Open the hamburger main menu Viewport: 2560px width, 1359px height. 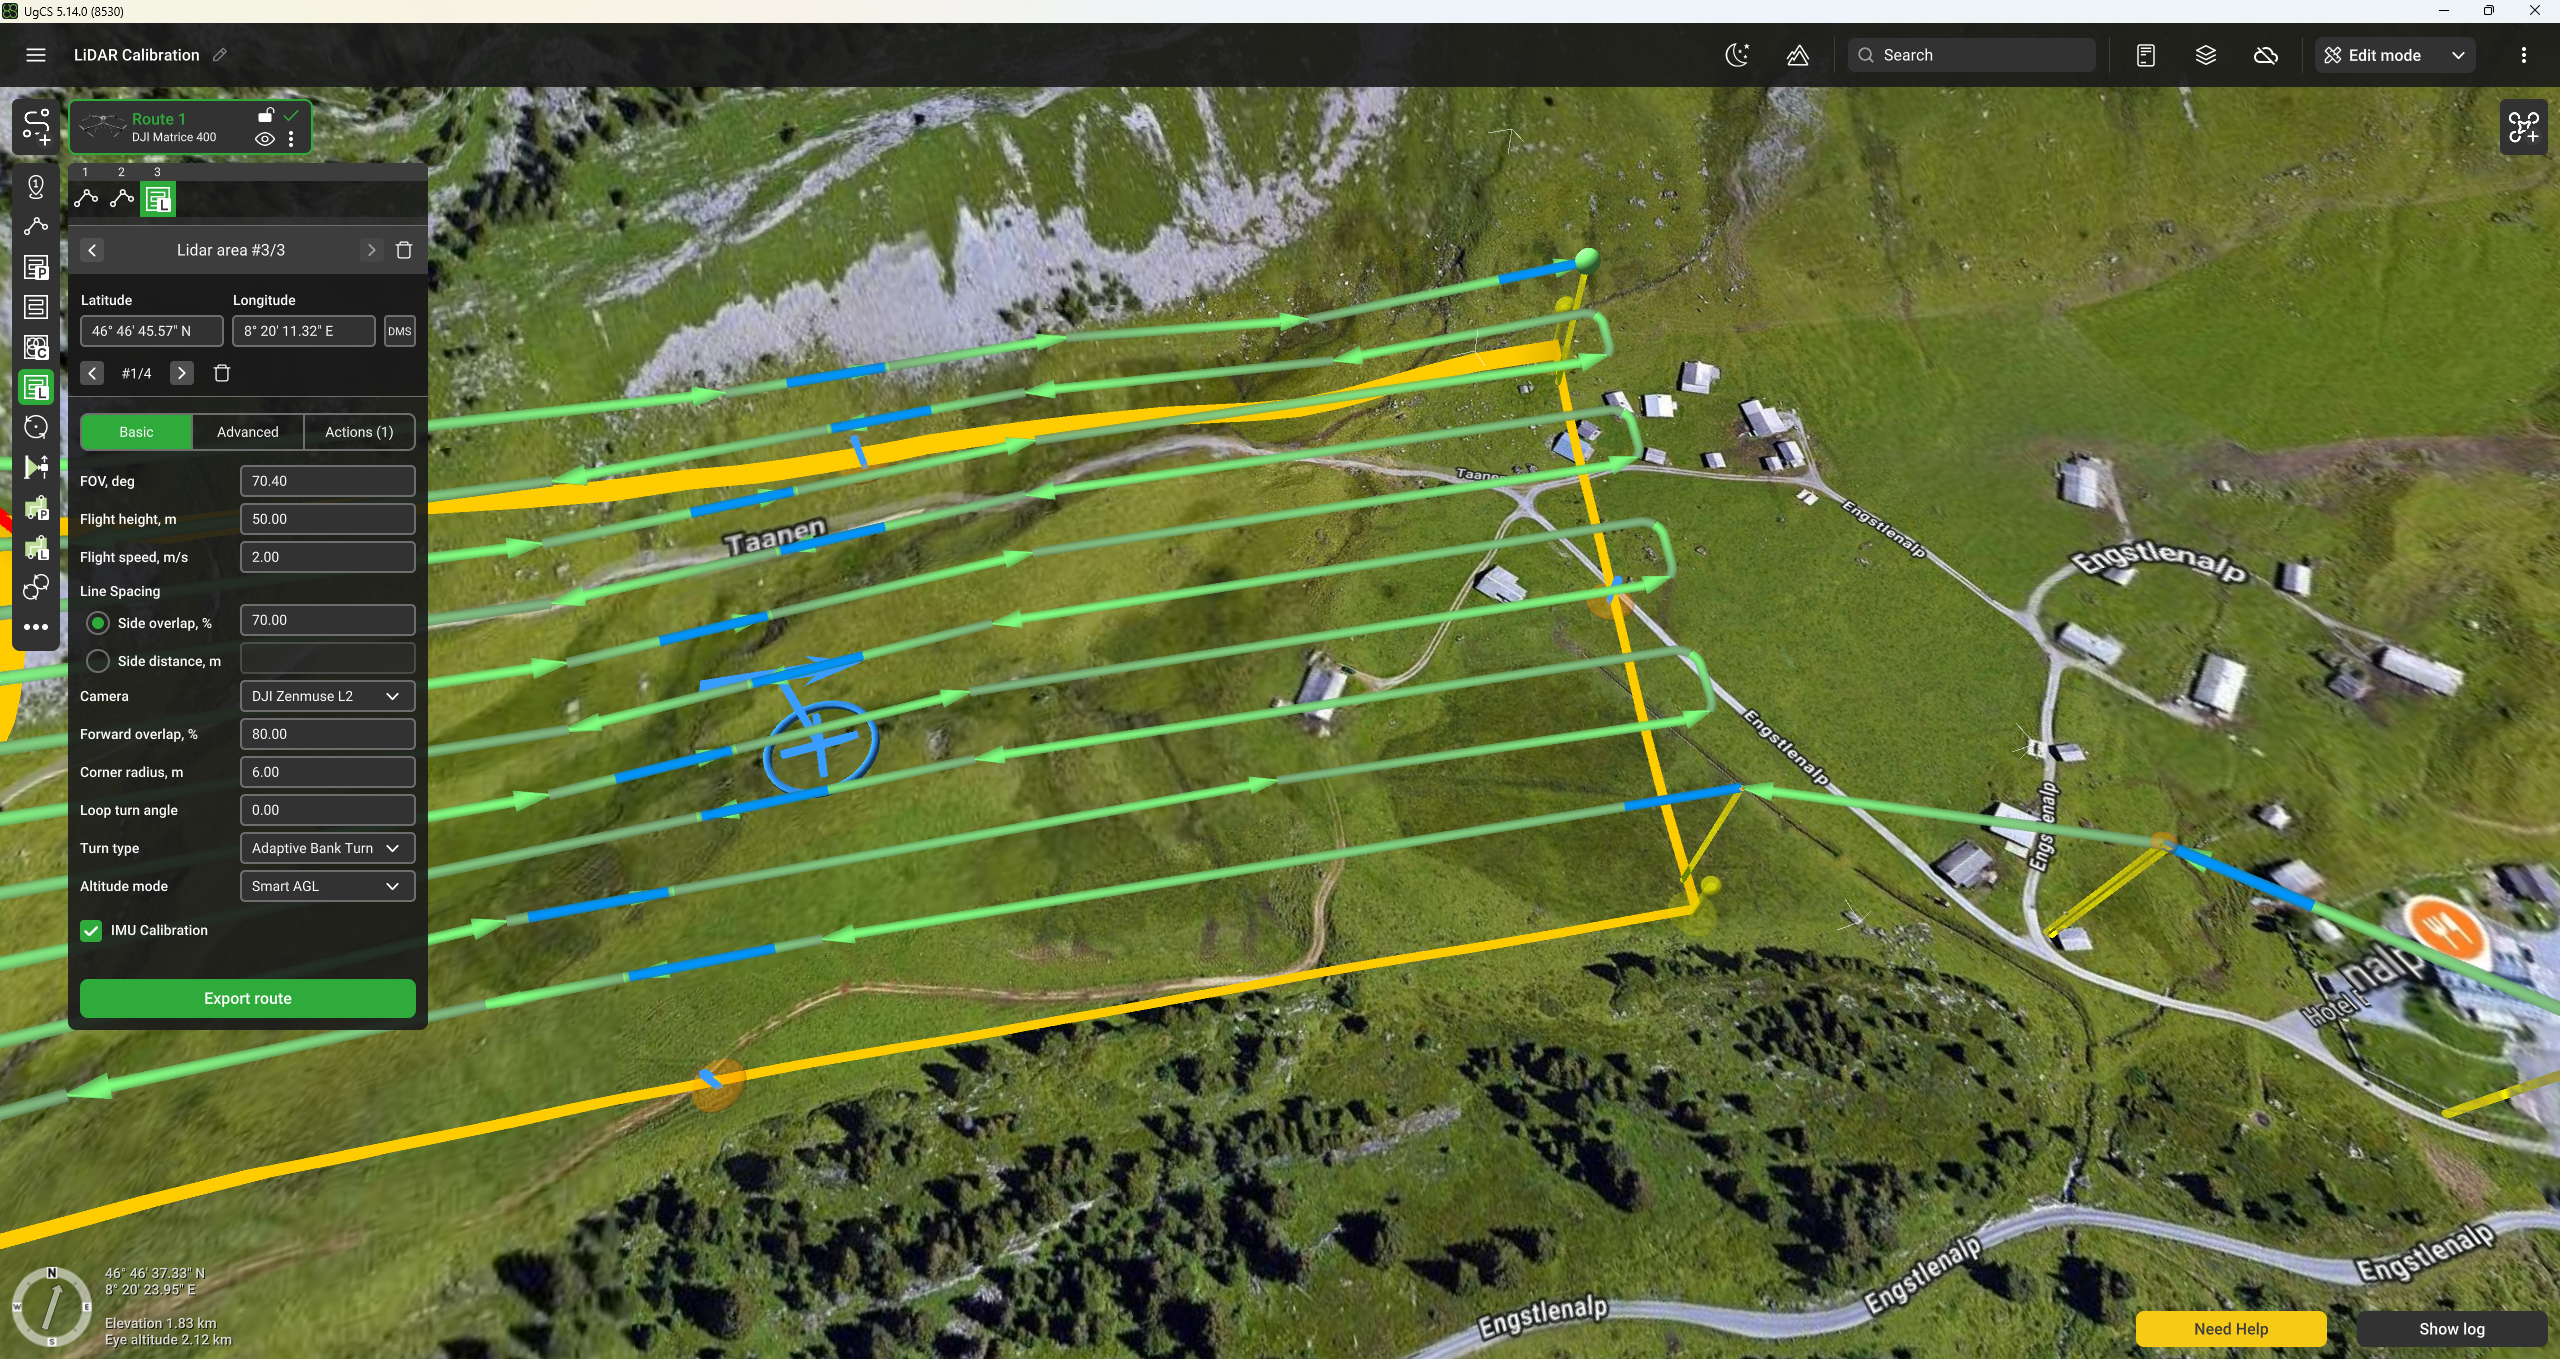[x=36, y=55]
